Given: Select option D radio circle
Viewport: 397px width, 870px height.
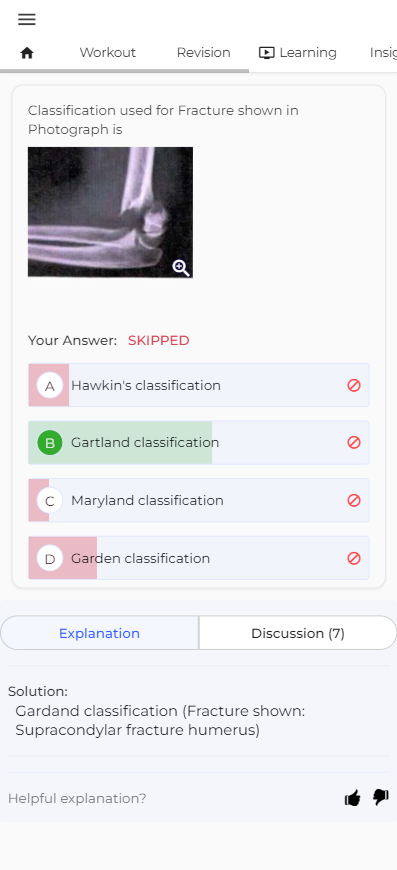Looking at the screenshot, I should 50,558.
